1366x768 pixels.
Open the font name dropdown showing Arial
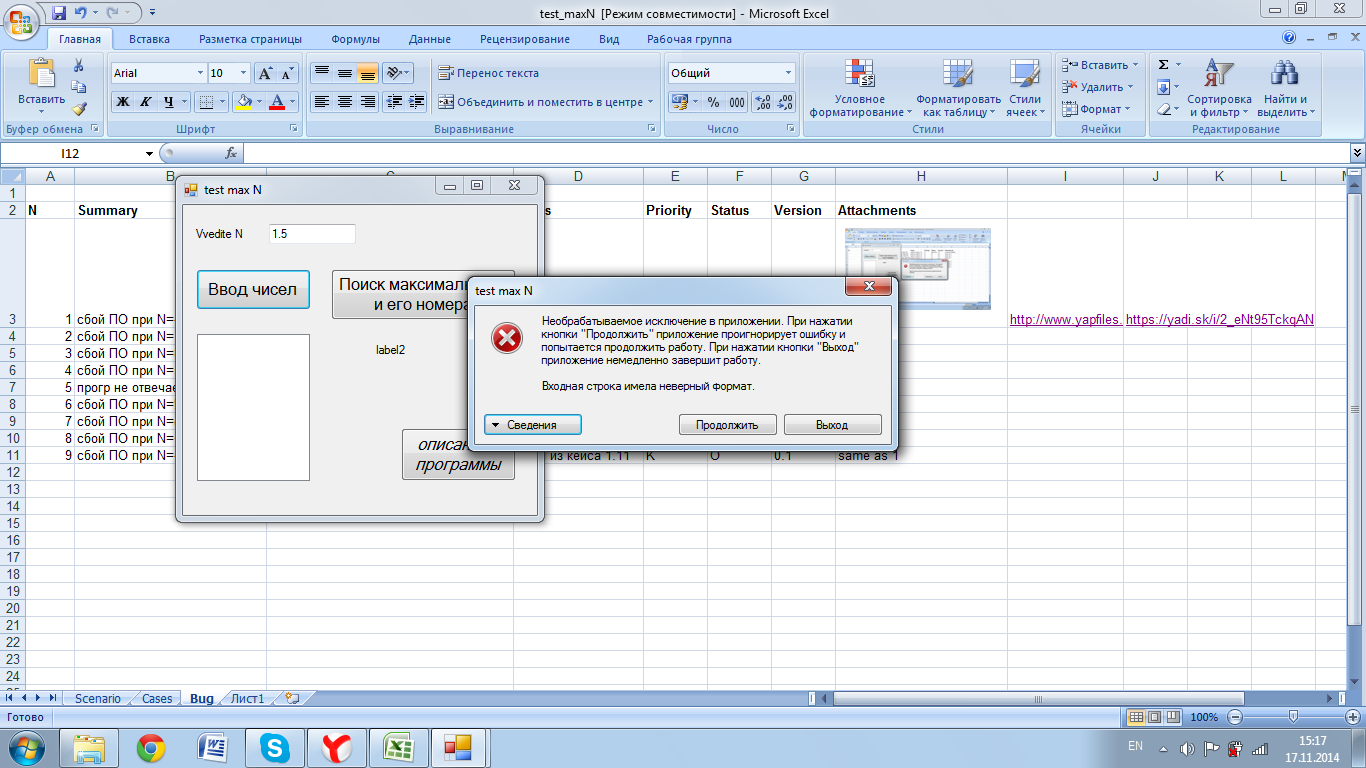pyautogui.click(x=158, y=73)
